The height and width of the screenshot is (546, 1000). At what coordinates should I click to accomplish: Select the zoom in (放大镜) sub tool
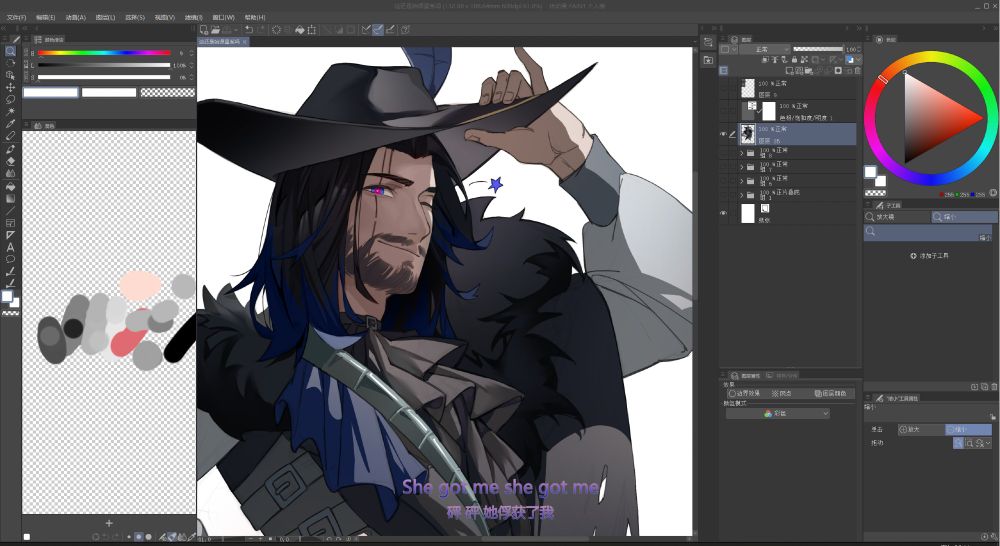coord(897,217)
